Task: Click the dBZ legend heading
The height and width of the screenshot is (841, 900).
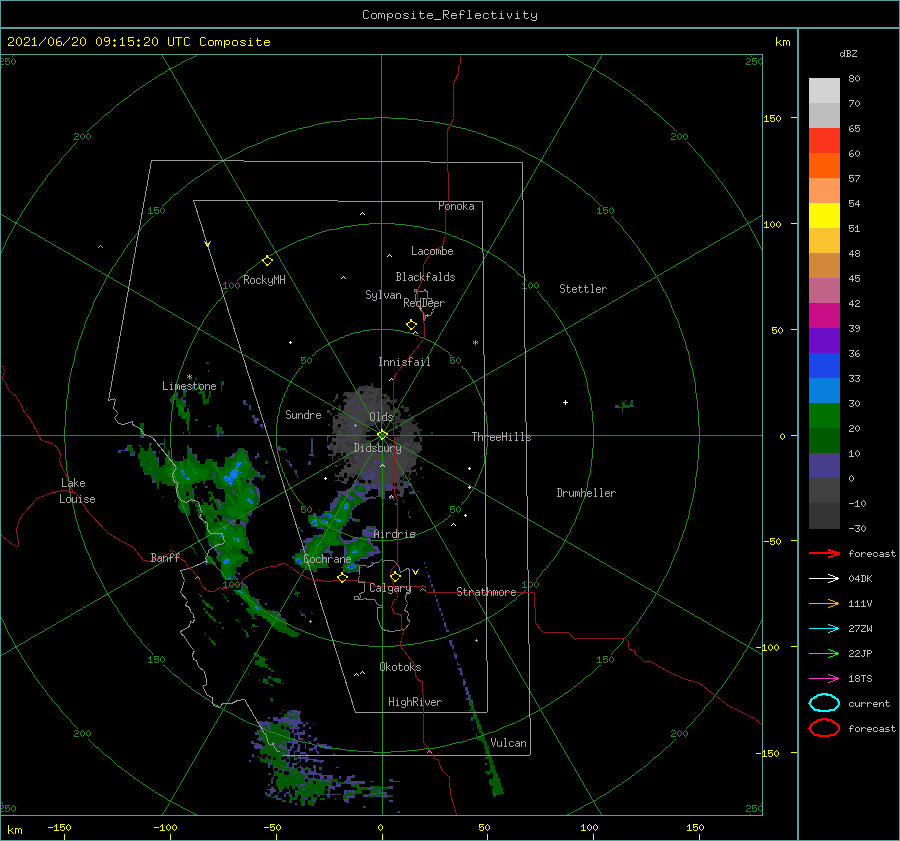Action: pos(848,53)
